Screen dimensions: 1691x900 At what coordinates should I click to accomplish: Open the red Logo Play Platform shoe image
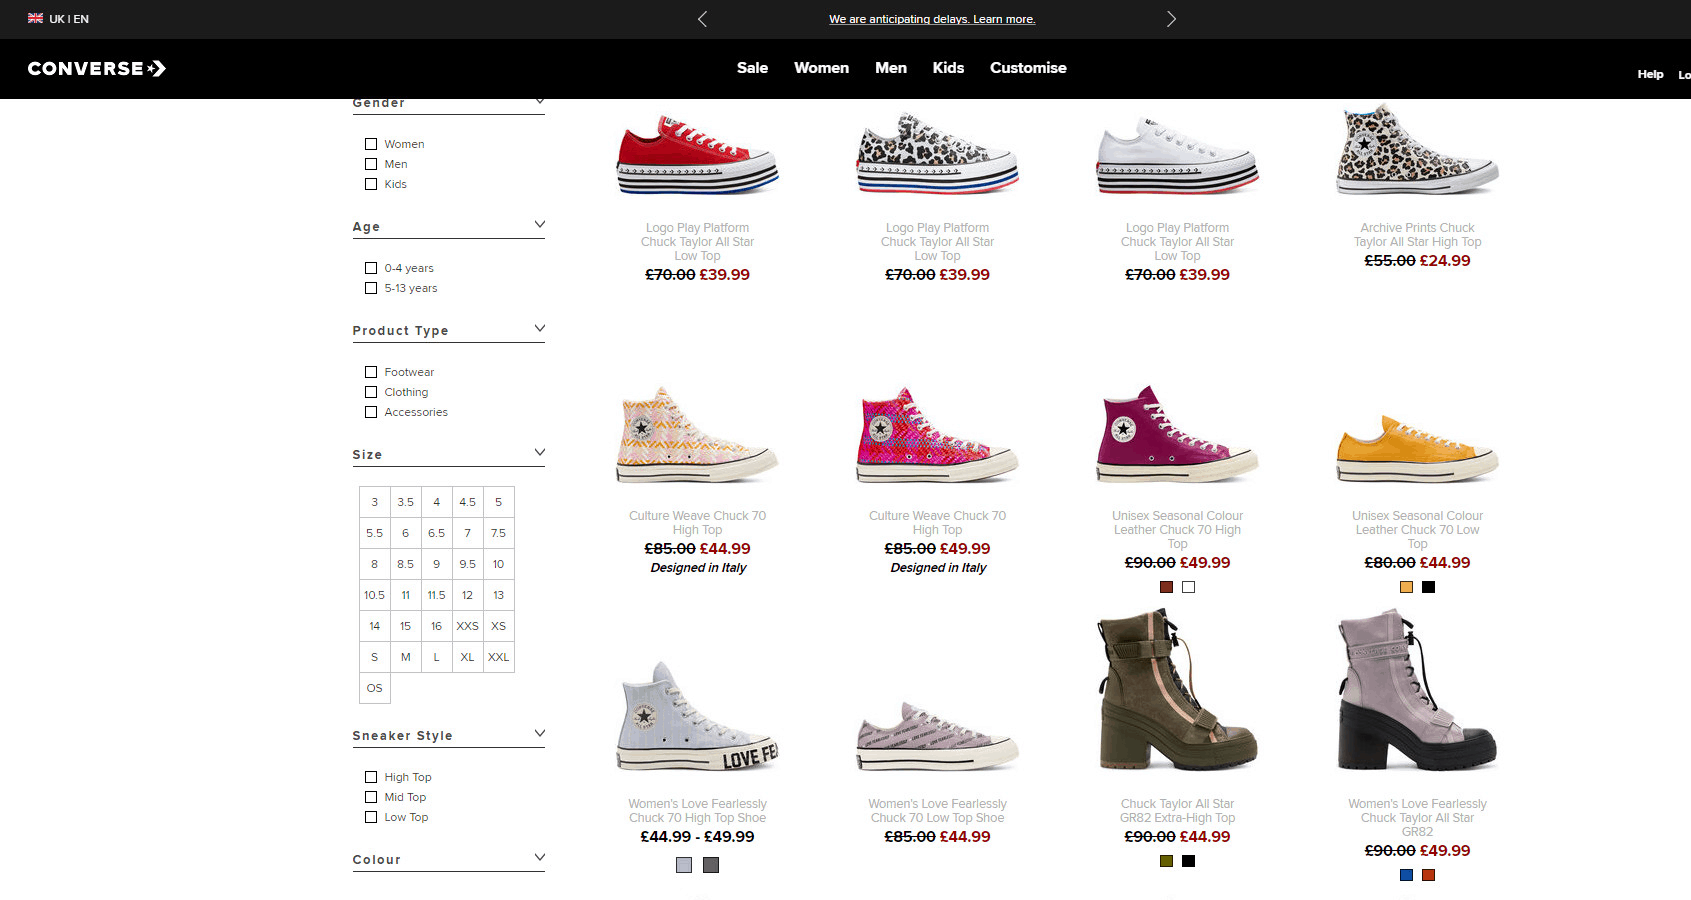click(x=697, y=153)
